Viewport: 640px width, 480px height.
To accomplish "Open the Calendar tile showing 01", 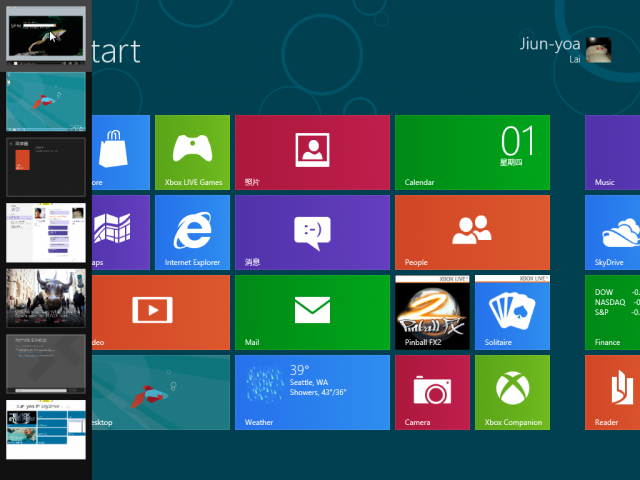I will 472,152.
